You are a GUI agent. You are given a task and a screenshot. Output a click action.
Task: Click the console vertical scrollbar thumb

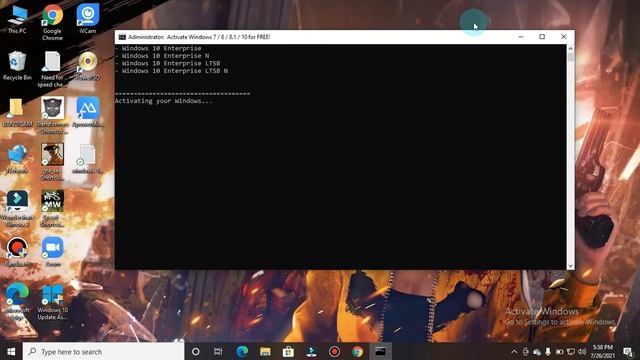570,57
